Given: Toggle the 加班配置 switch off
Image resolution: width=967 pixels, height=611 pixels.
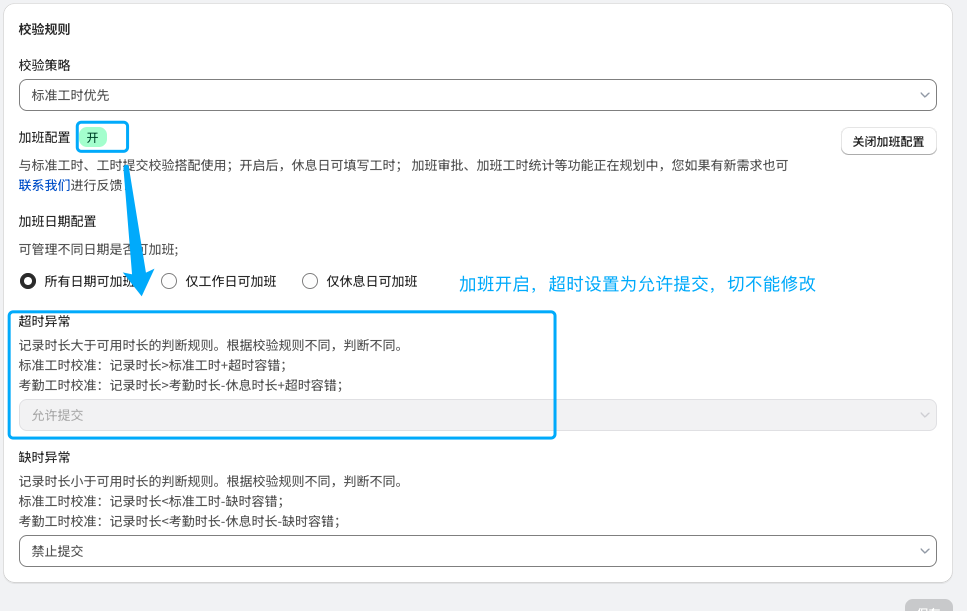Looking at the screenshot, I should [x=93, y=137].
